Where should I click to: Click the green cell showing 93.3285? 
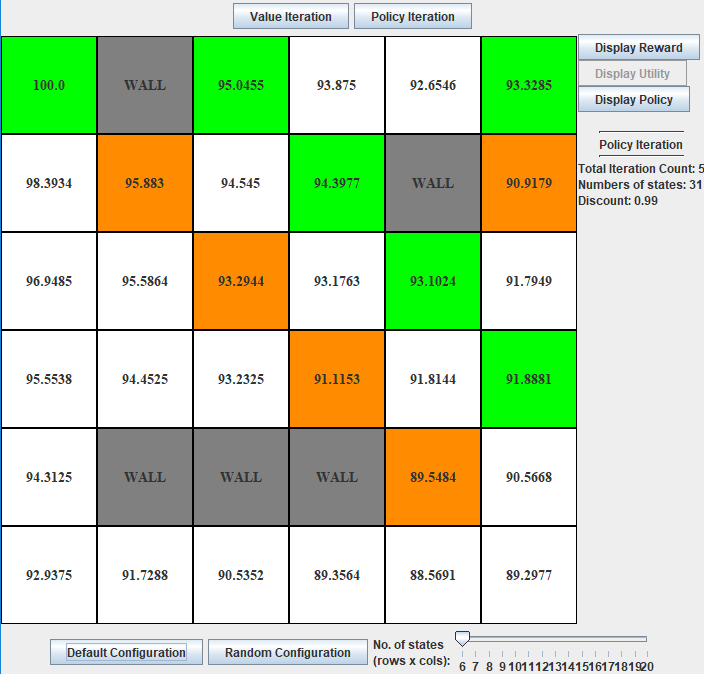529,86
